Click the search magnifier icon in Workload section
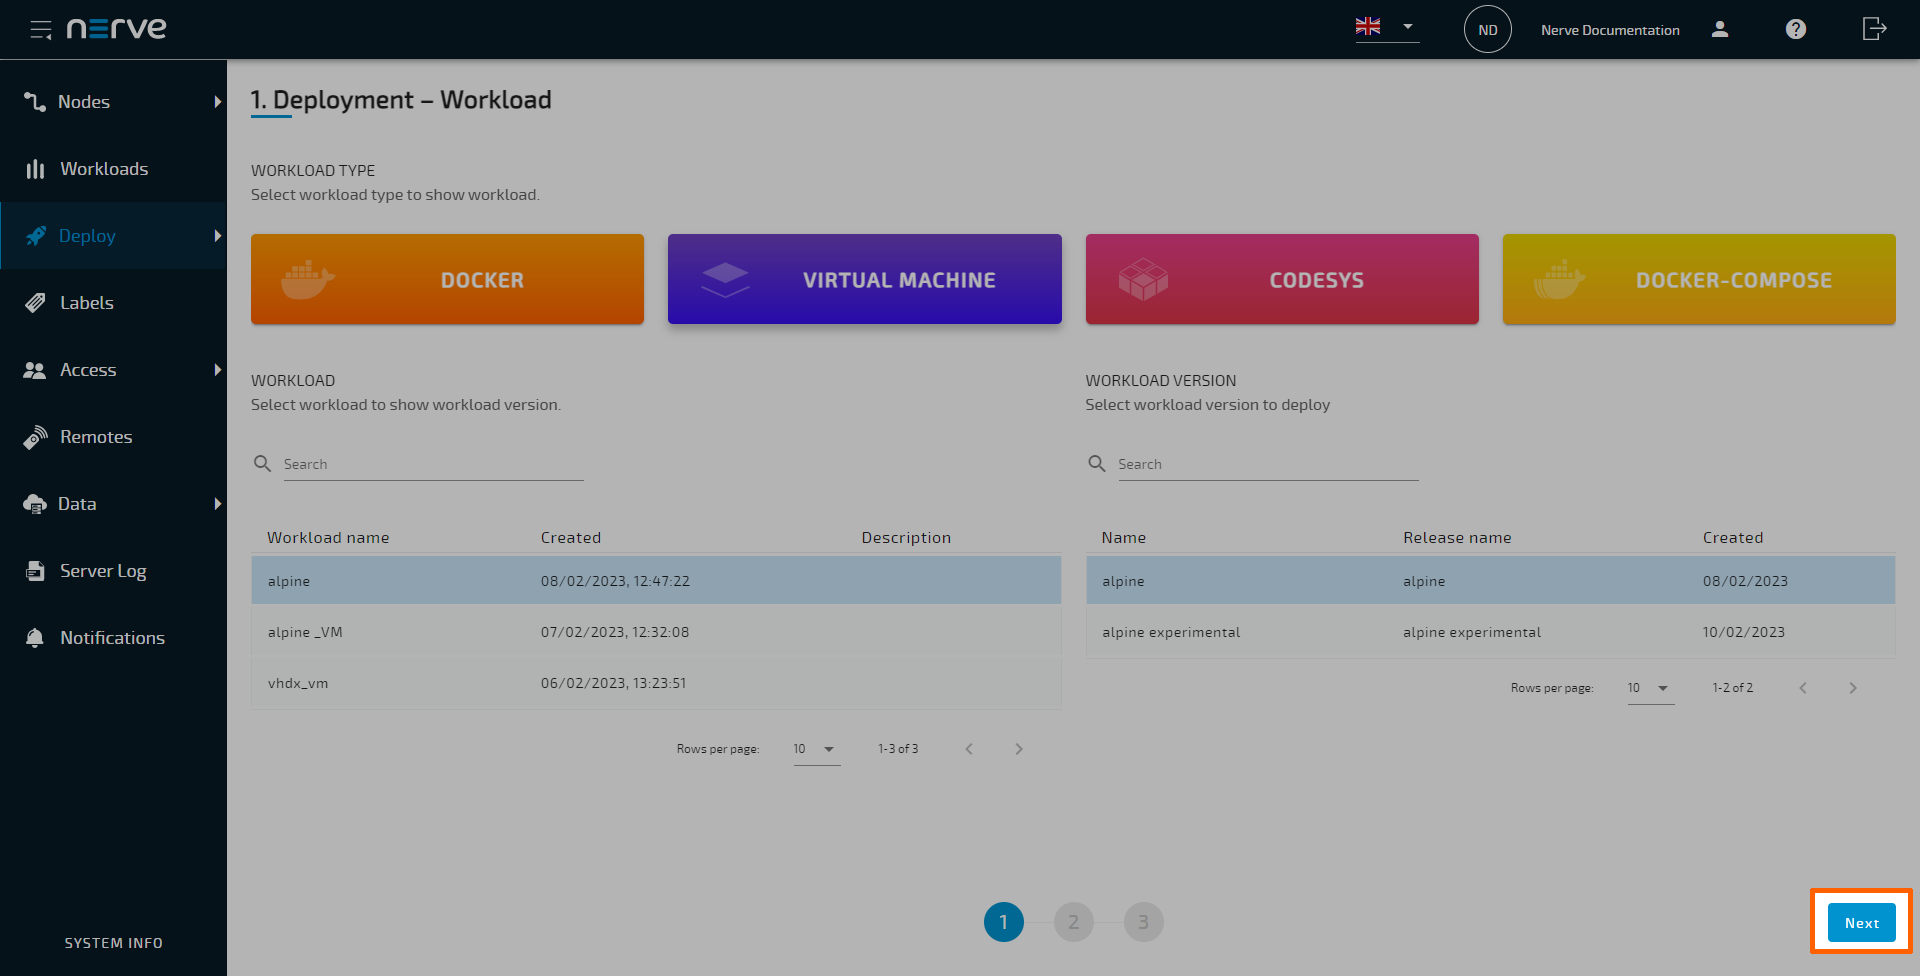1920x976 pixels. (263, 464)
